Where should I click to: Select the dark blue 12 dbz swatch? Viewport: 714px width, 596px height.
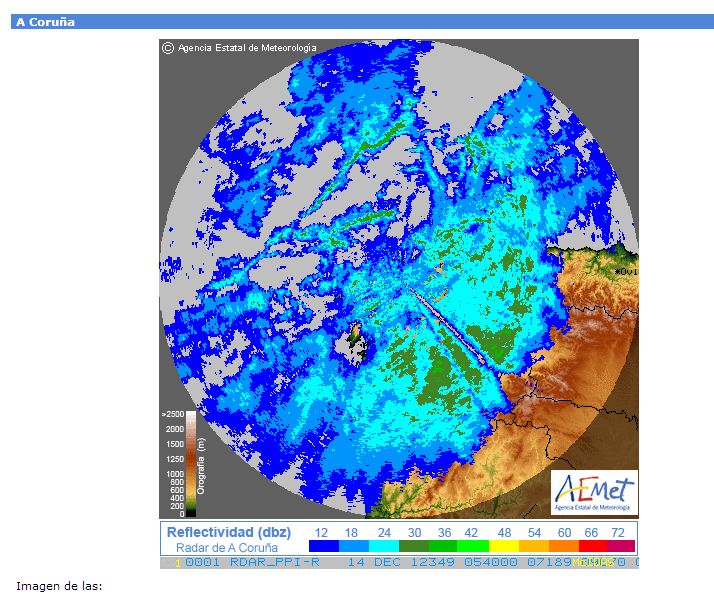322,547
